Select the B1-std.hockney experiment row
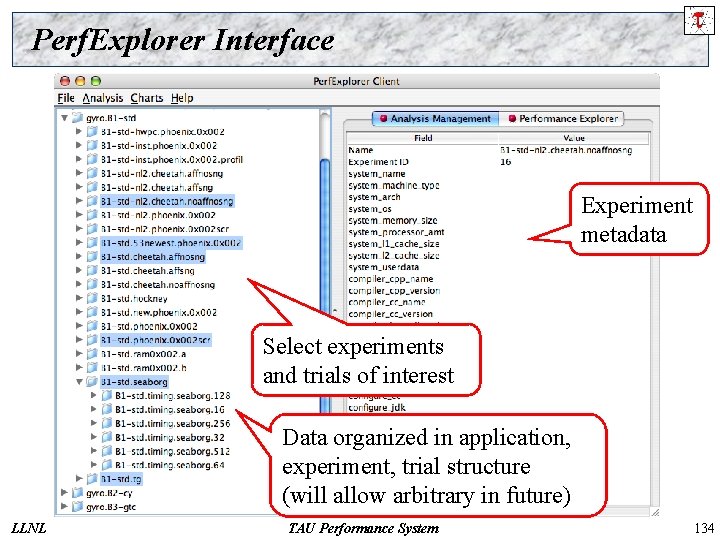Viewport: 720px width, 540px height. 134,298
